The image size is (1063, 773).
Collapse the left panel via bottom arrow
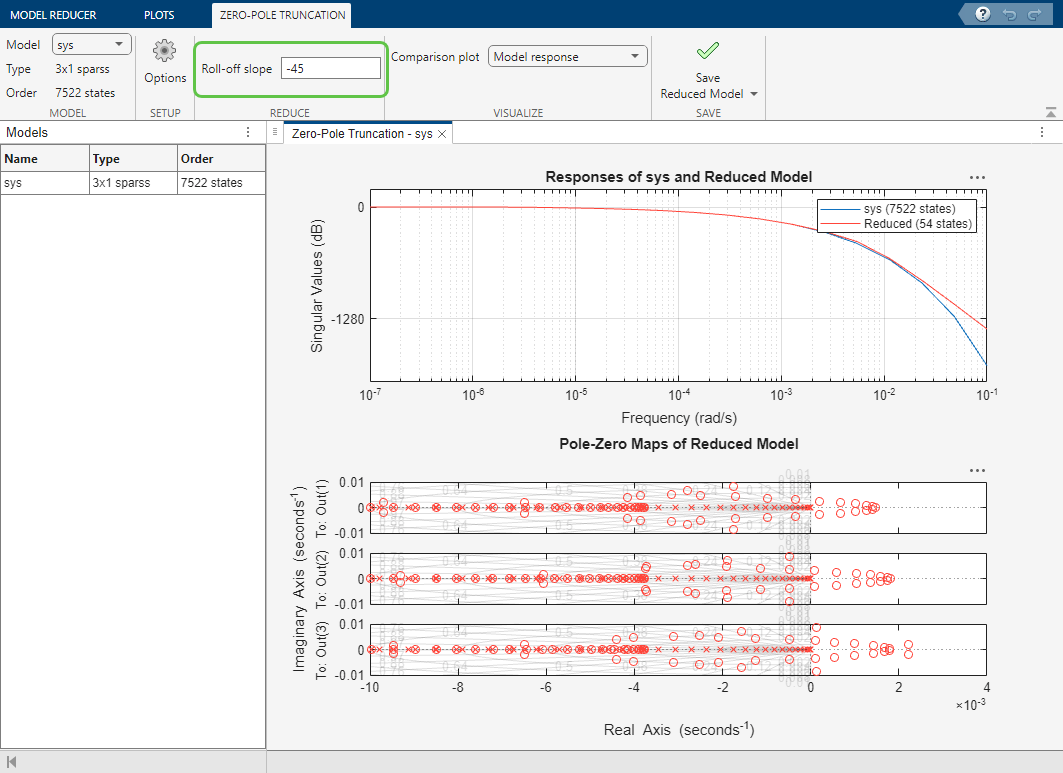tap(13, 763)
